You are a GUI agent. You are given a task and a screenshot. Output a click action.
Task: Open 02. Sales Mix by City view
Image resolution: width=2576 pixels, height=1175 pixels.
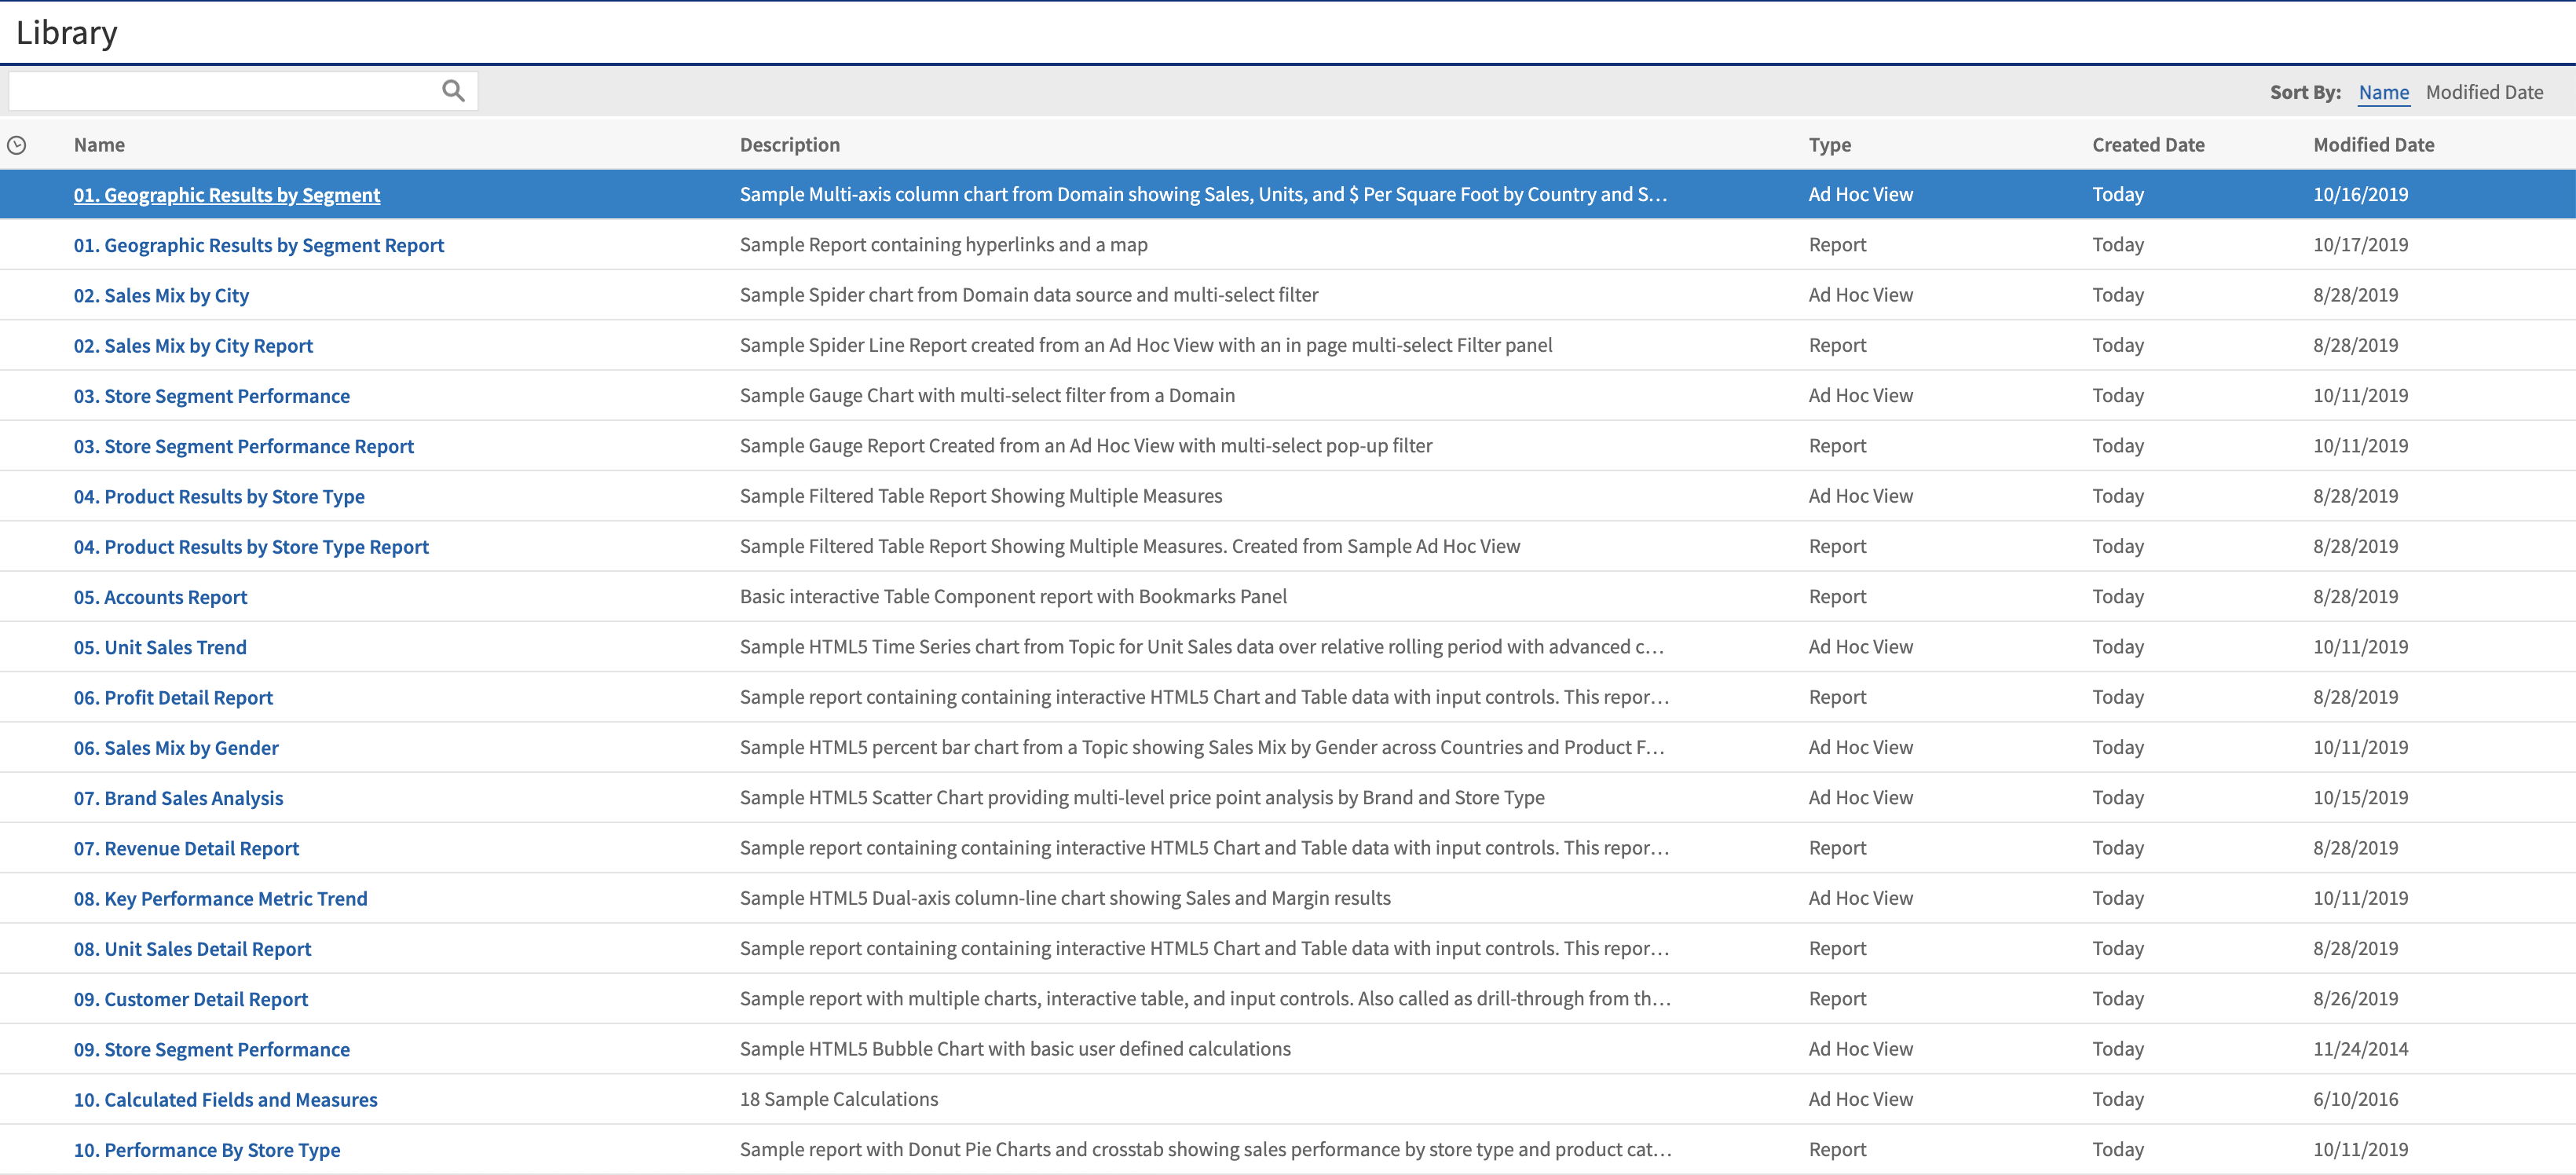161,295
